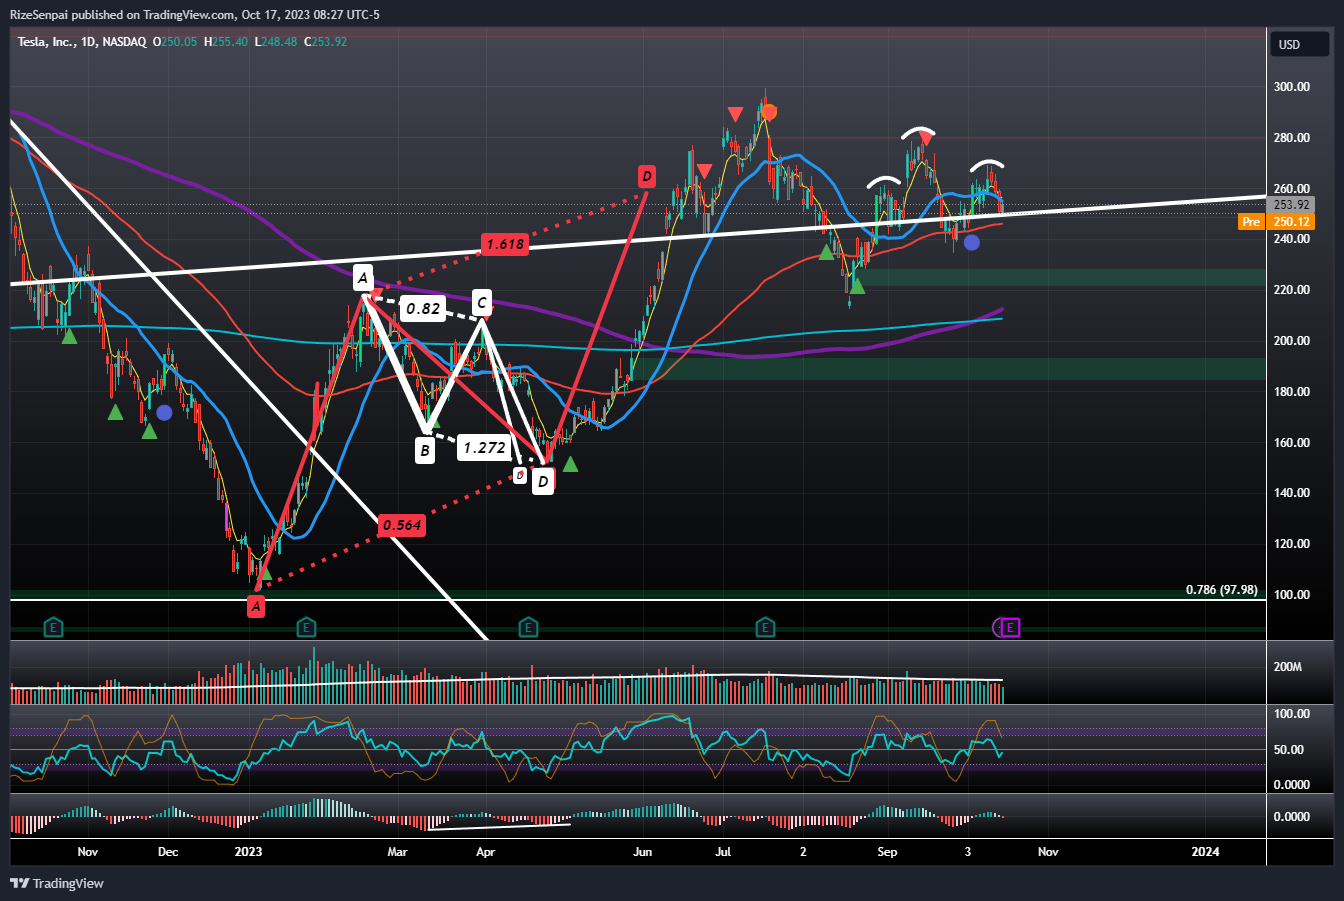The width and height of the screenshot is (1344, 901).
Task: Open the TradingView logo in the bottom corner
Action: (57, 883)
